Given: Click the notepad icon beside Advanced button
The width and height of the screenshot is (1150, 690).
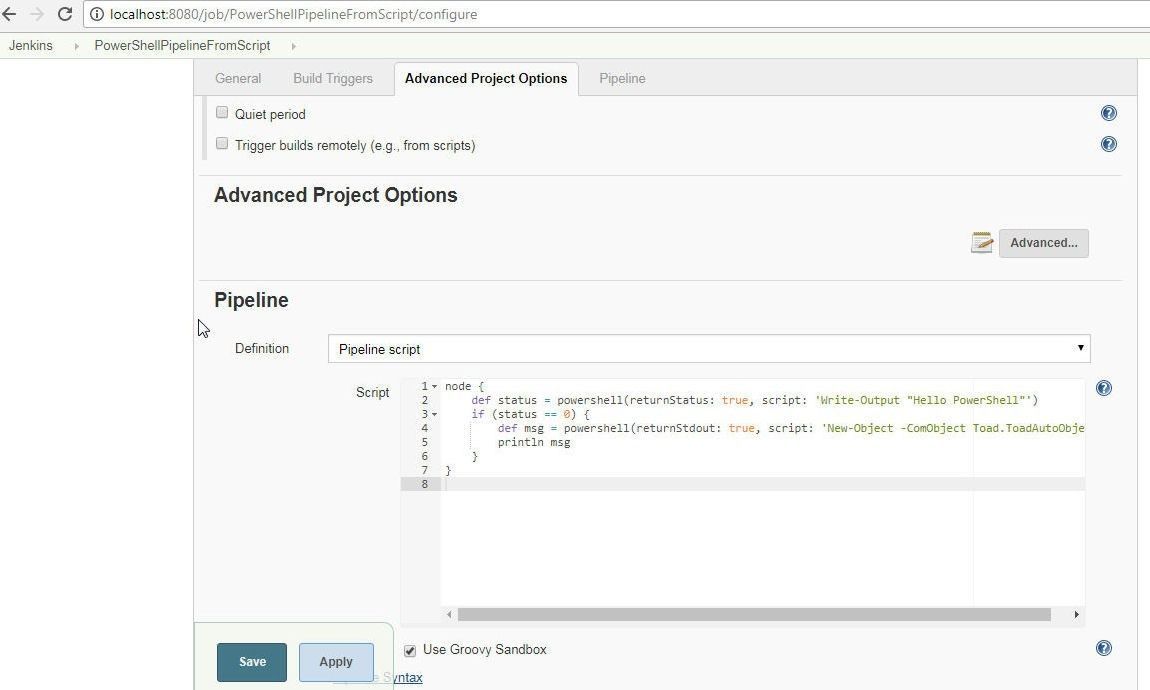Looking at the screenshot, I should pos(981,242).
